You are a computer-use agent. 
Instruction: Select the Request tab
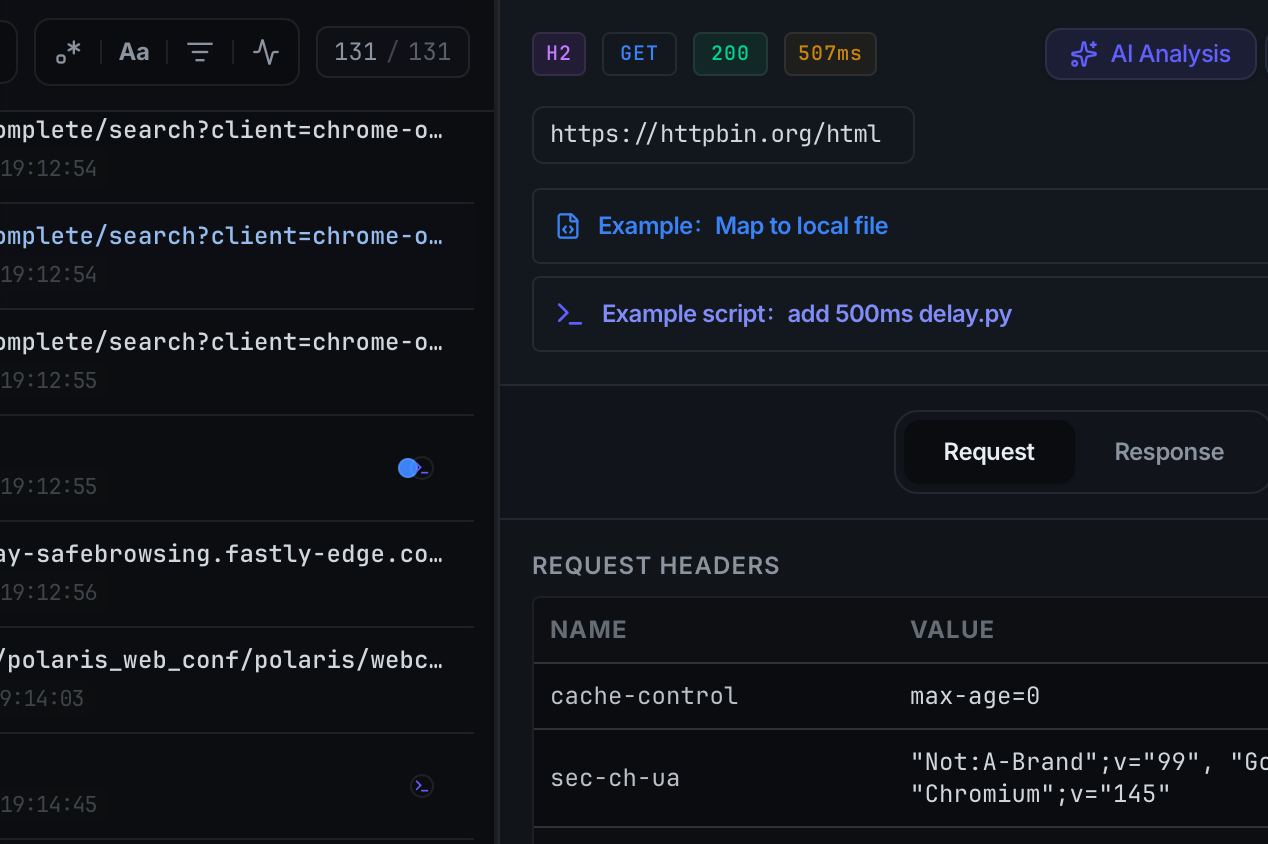tap(988, 452)
